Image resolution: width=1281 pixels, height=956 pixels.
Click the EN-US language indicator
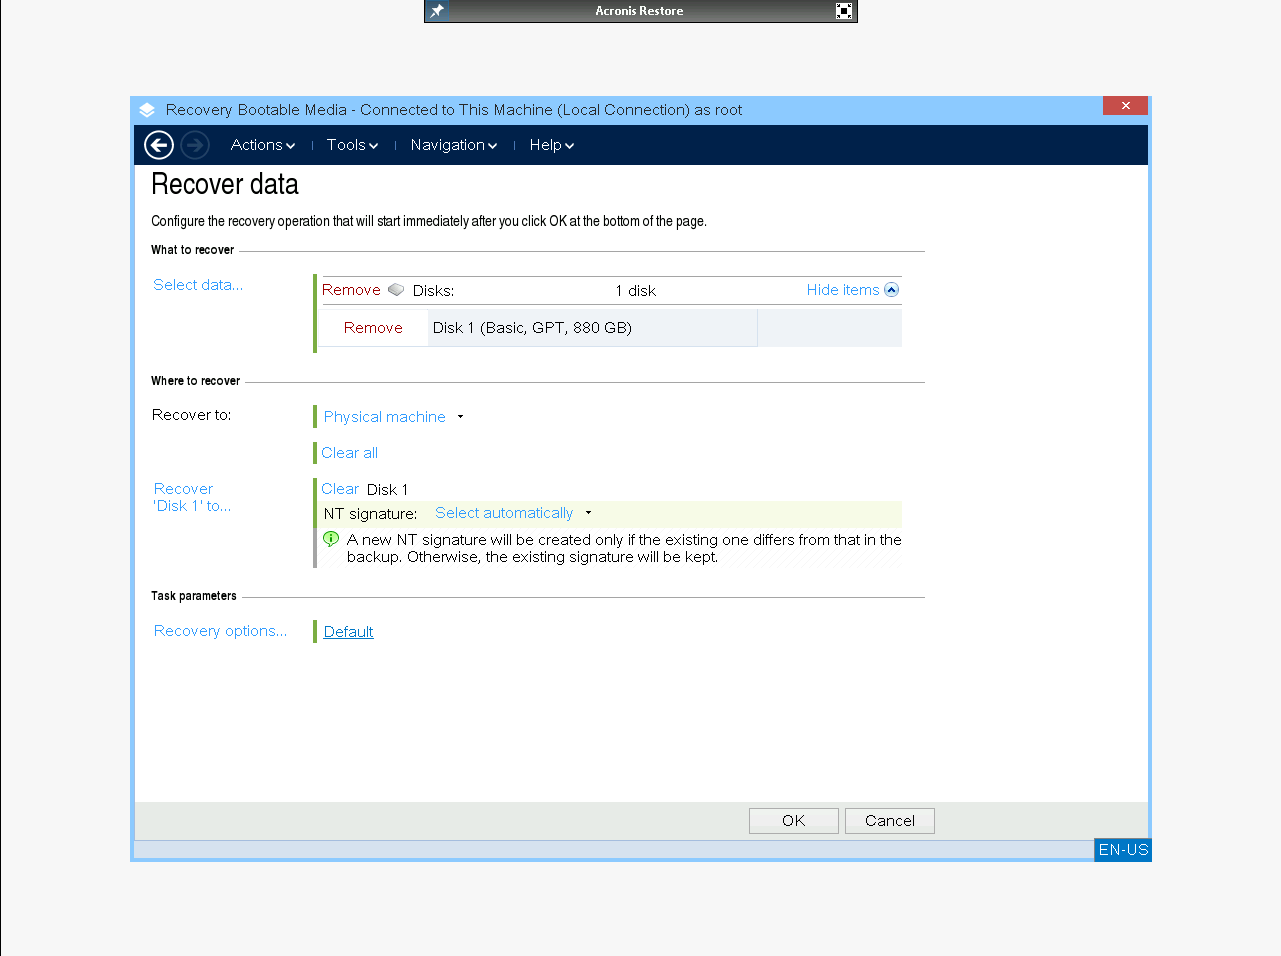pos(1123,850)
